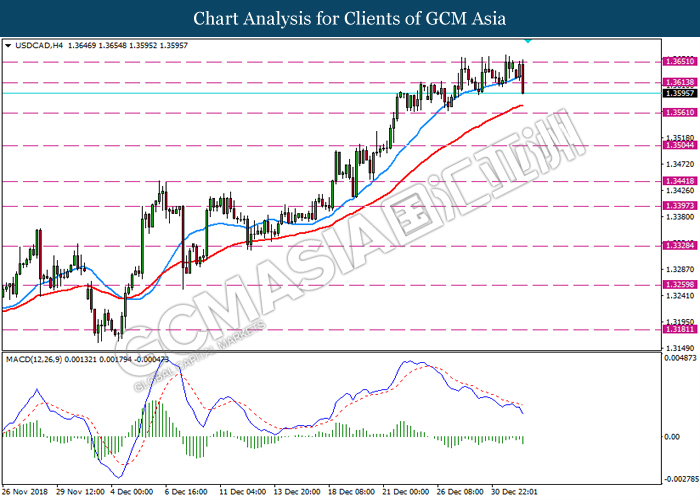Click the 13 Dec 20:00 time label
This screenshot has height=500, width=700.
297,492
